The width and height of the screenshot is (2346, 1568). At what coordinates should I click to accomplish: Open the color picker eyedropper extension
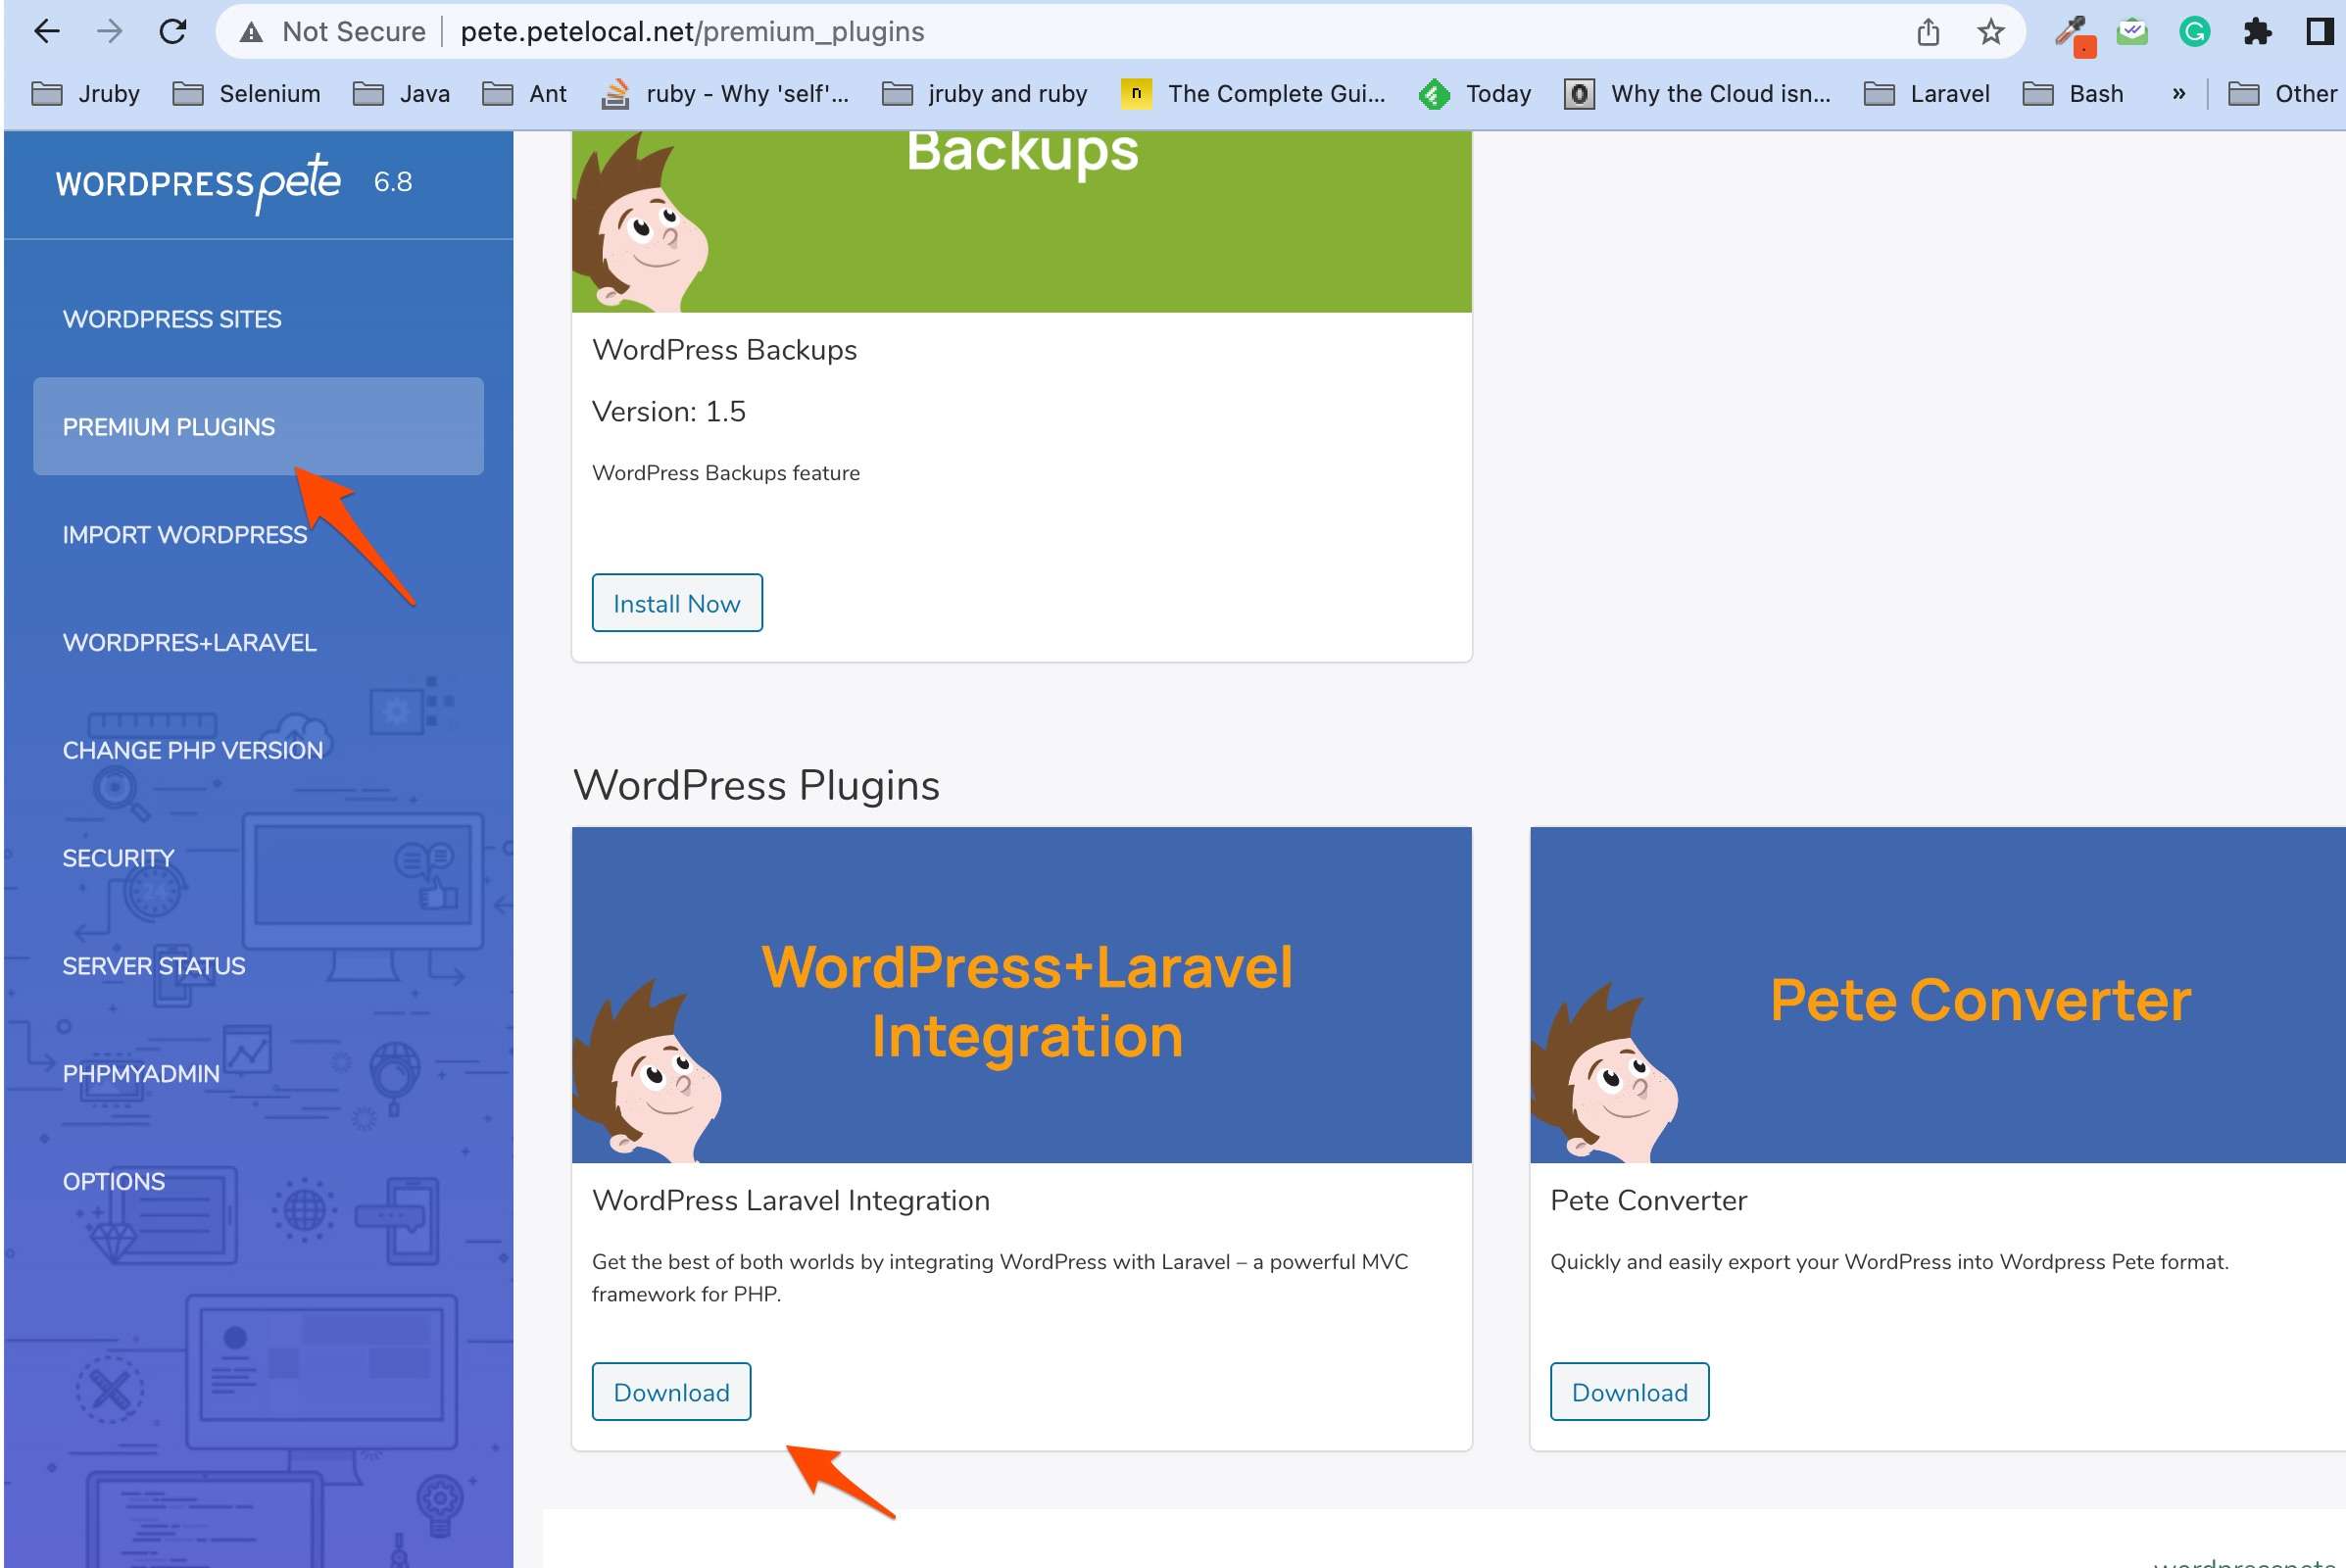point(2072,34)
